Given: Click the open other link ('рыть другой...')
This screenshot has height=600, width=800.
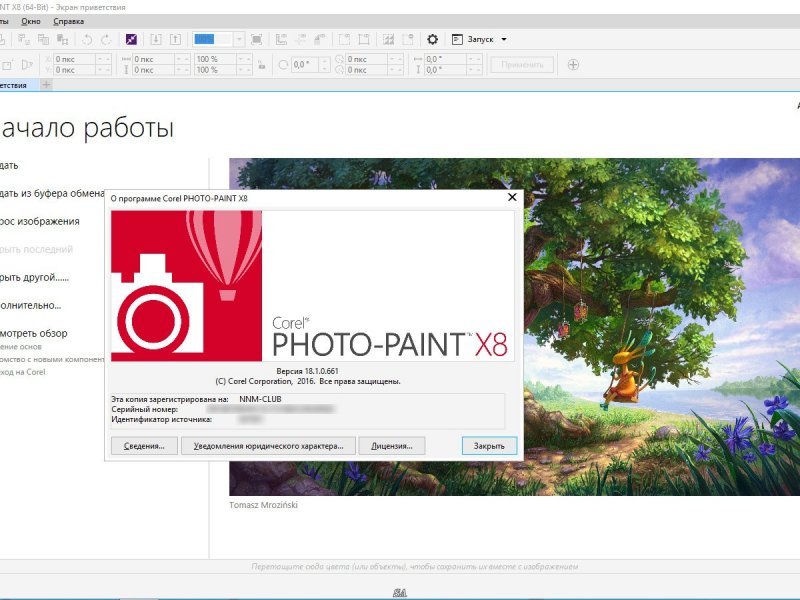Looking at the screenshot, I should [x=34, y=278].
